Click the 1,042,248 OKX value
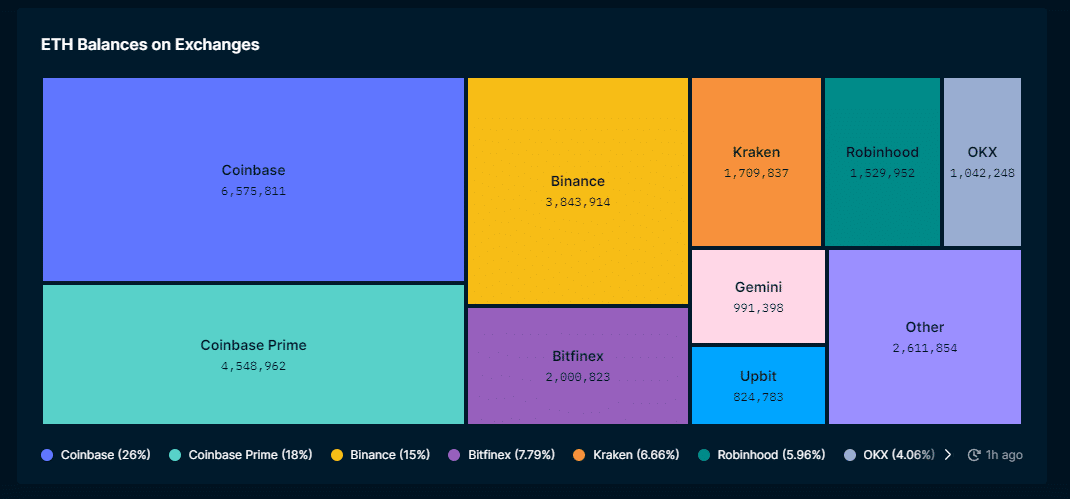The width and height of the screenshot is (1070, 499). [x=982, y=173]
